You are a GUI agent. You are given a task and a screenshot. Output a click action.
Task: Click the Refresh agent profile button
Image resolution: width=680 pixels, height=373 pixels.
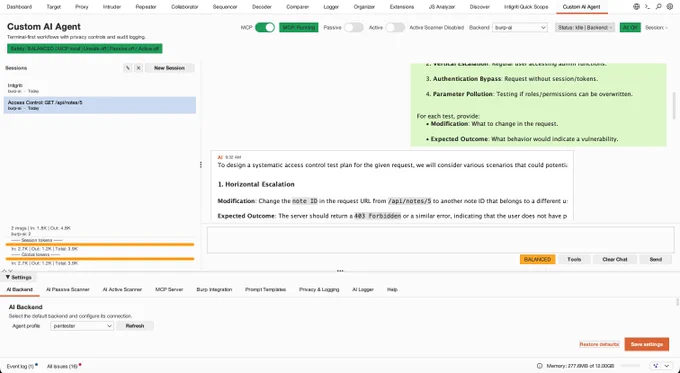pyautogui.click(x=135, y=326)
